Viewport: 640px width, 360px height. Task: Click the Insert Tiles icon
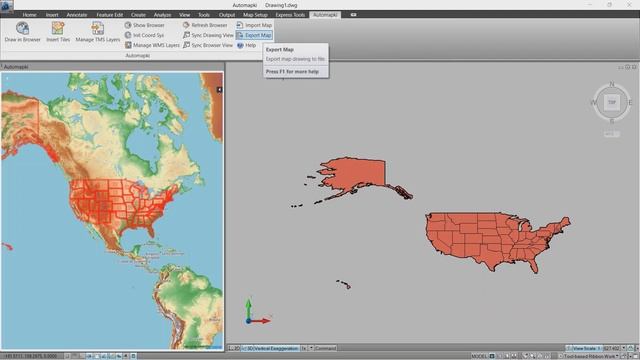pos(58,28)
